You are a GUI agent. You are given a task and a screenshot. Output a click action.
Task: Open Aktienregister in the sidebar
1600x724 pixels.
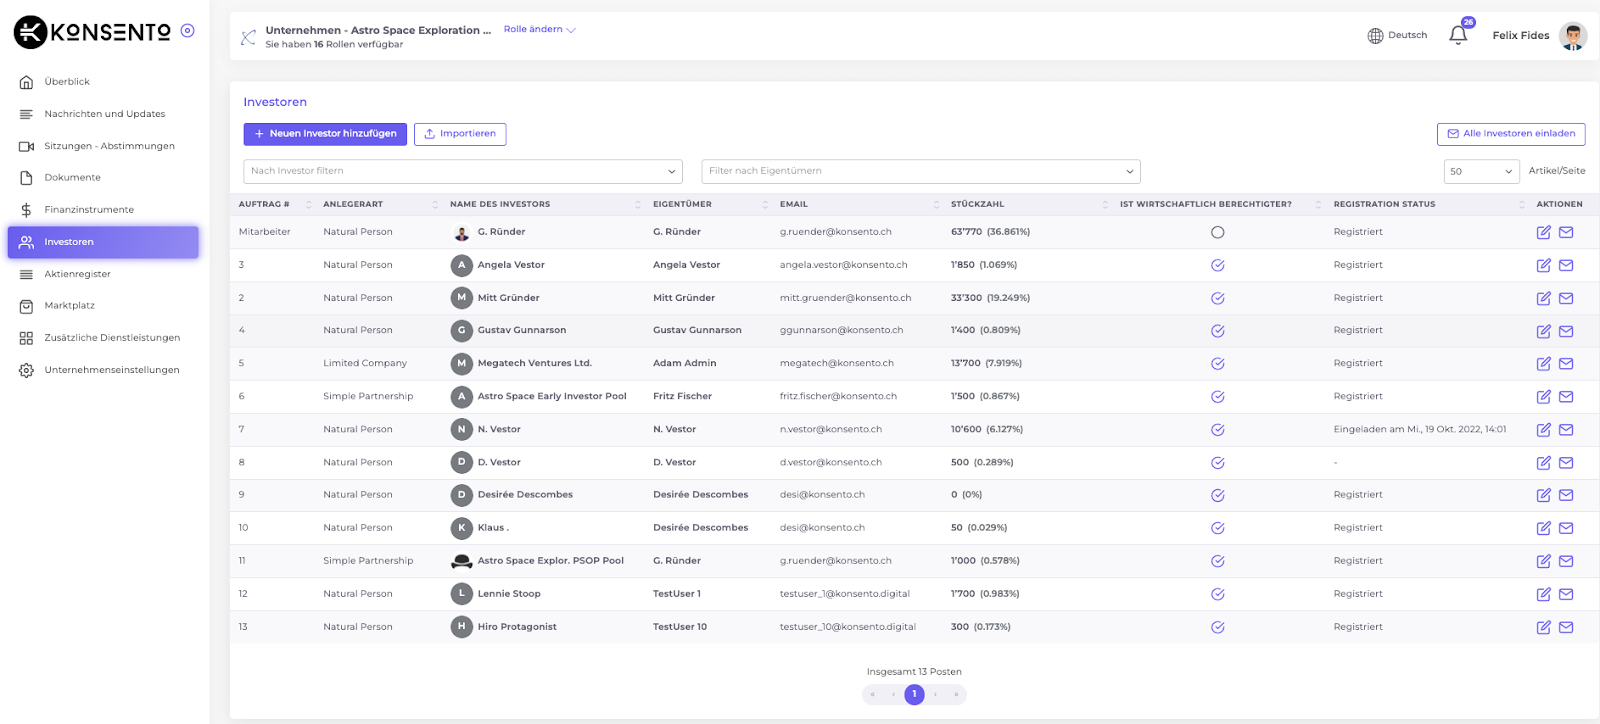[77, 274]
